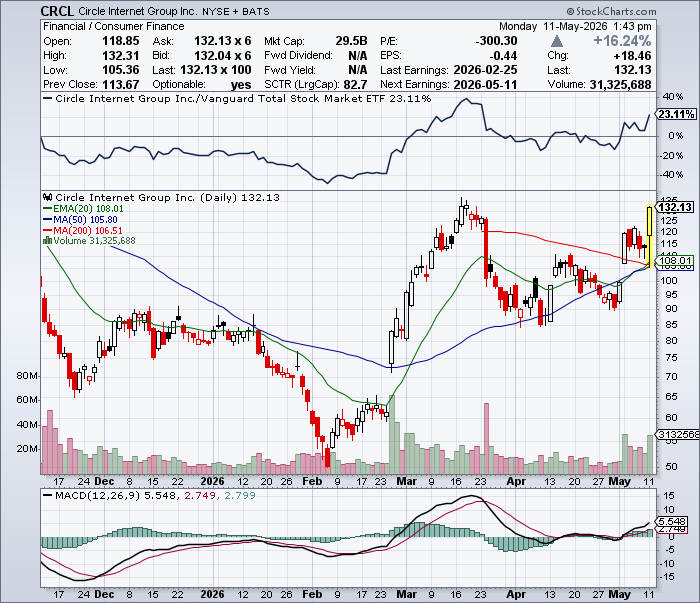The width and height of the screenshot is (700, 603).
Task: Click the volume bars icon in legend
Action: point(47,241)
